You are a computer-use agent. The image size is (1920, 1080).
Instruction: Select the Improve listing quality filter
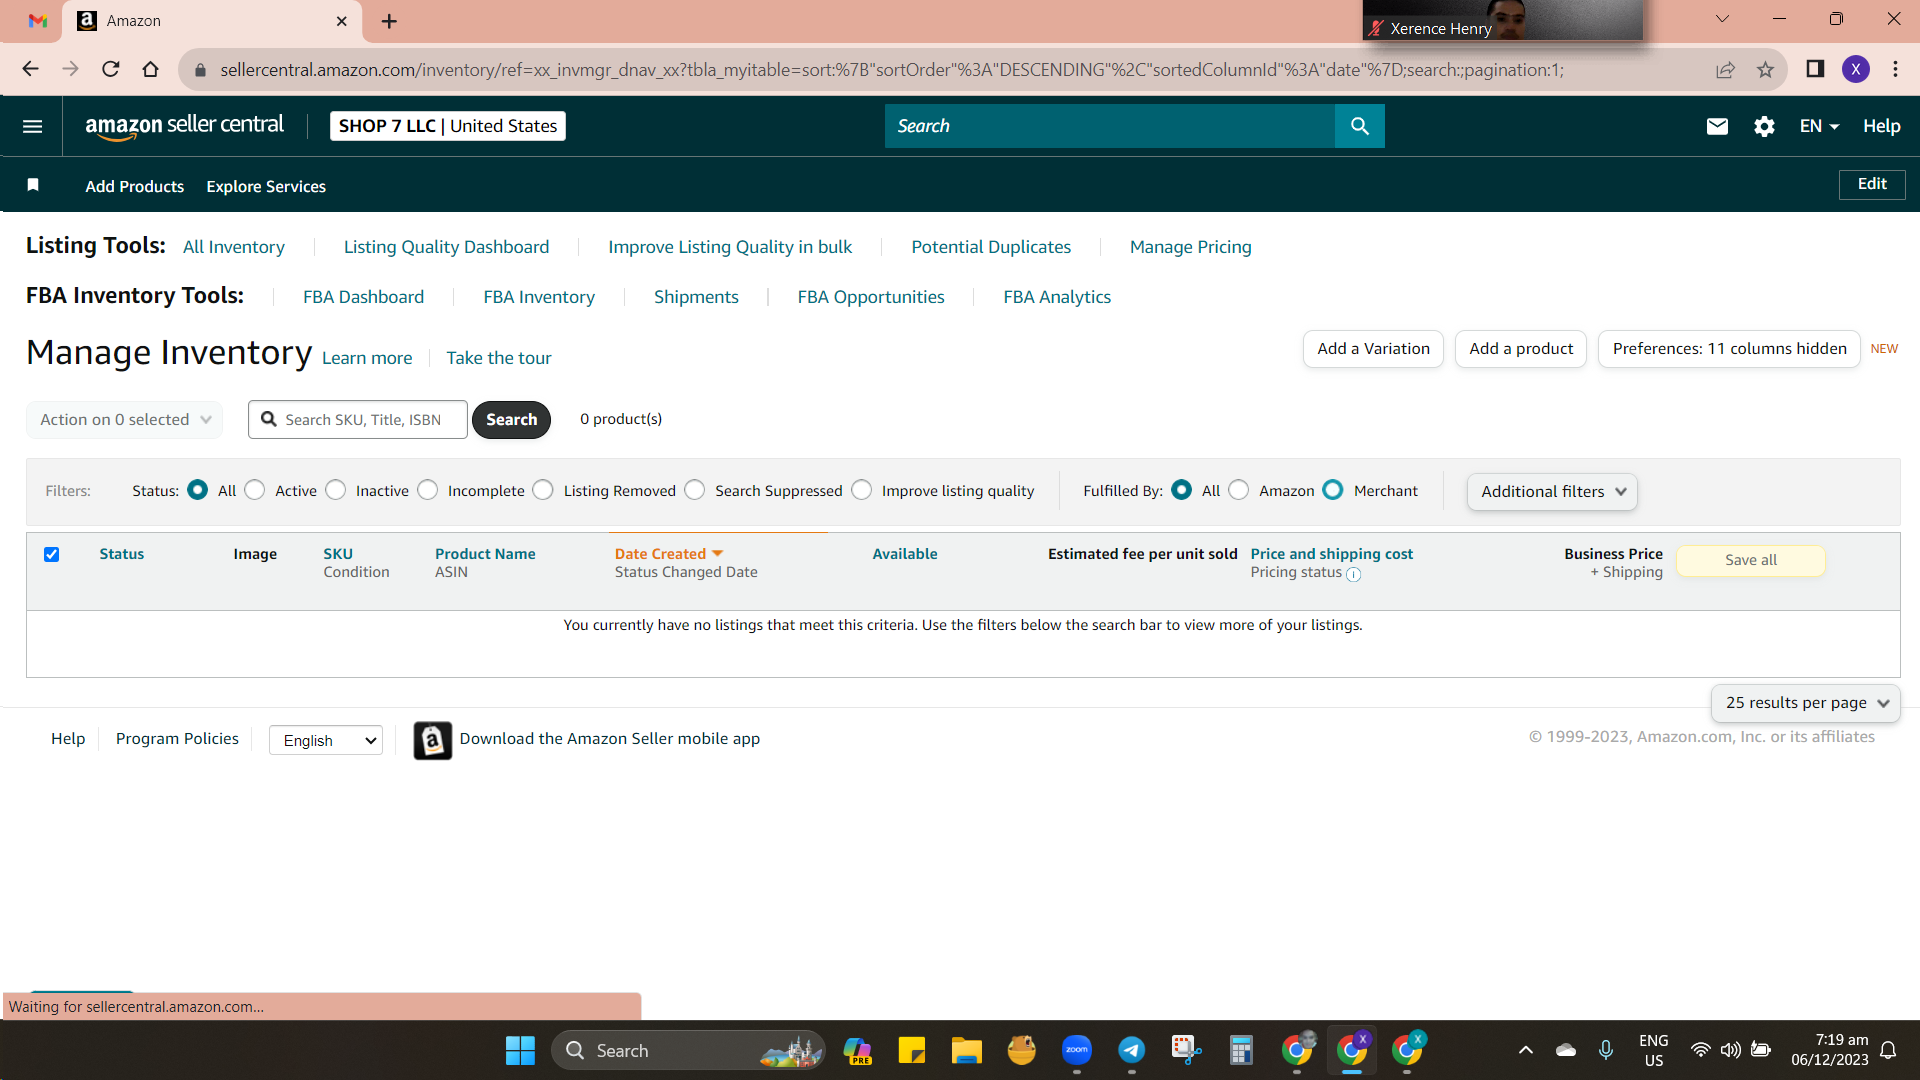(862, 490)
